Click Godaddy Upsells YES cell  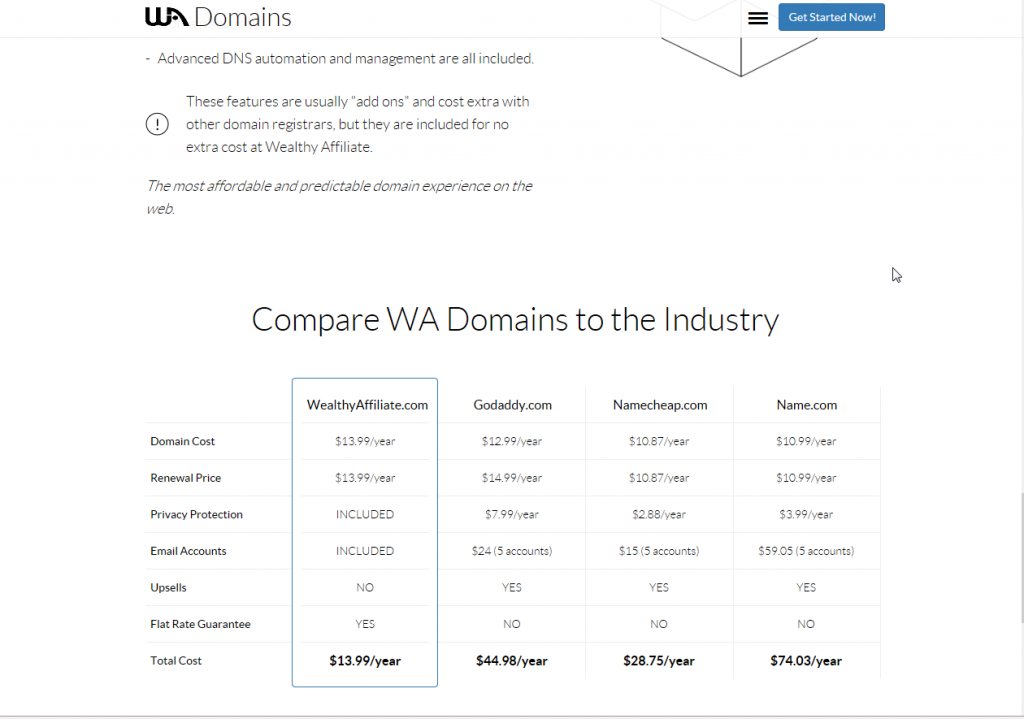click(511, 588)
